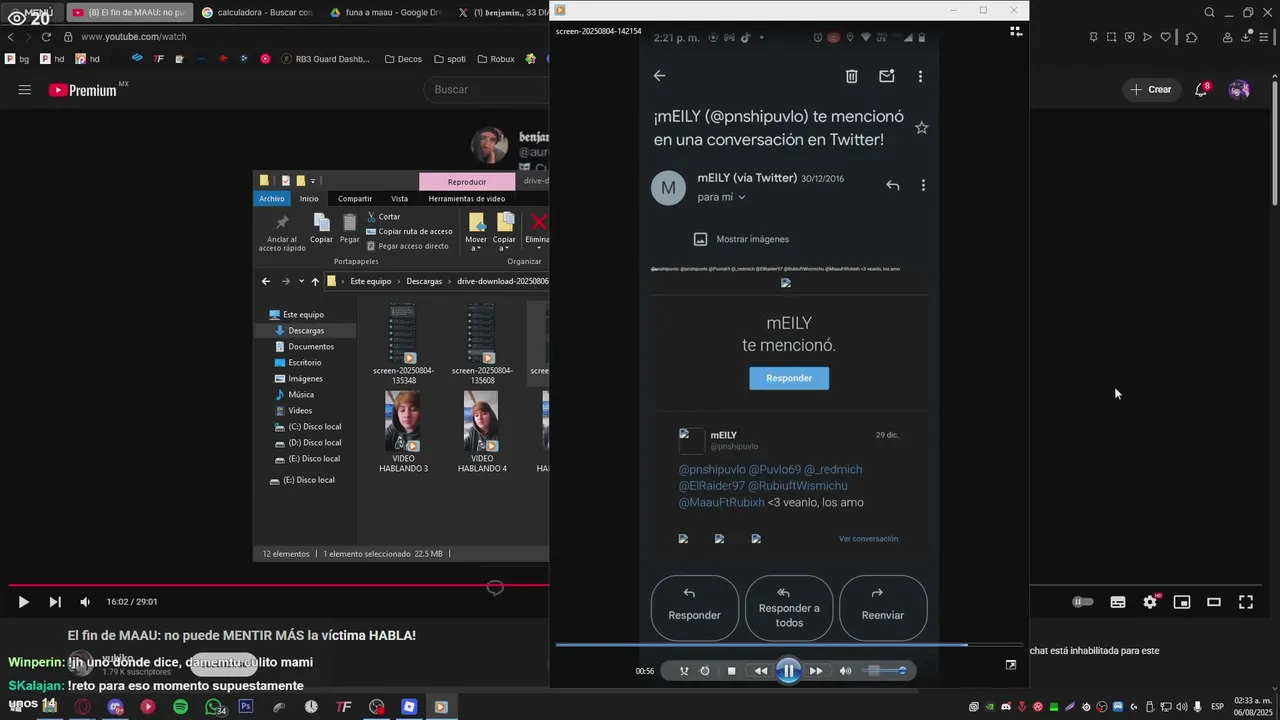Click the 'Ver conversación' link
This screenshot has height=720, width=1280.
(x=868, y=539)
